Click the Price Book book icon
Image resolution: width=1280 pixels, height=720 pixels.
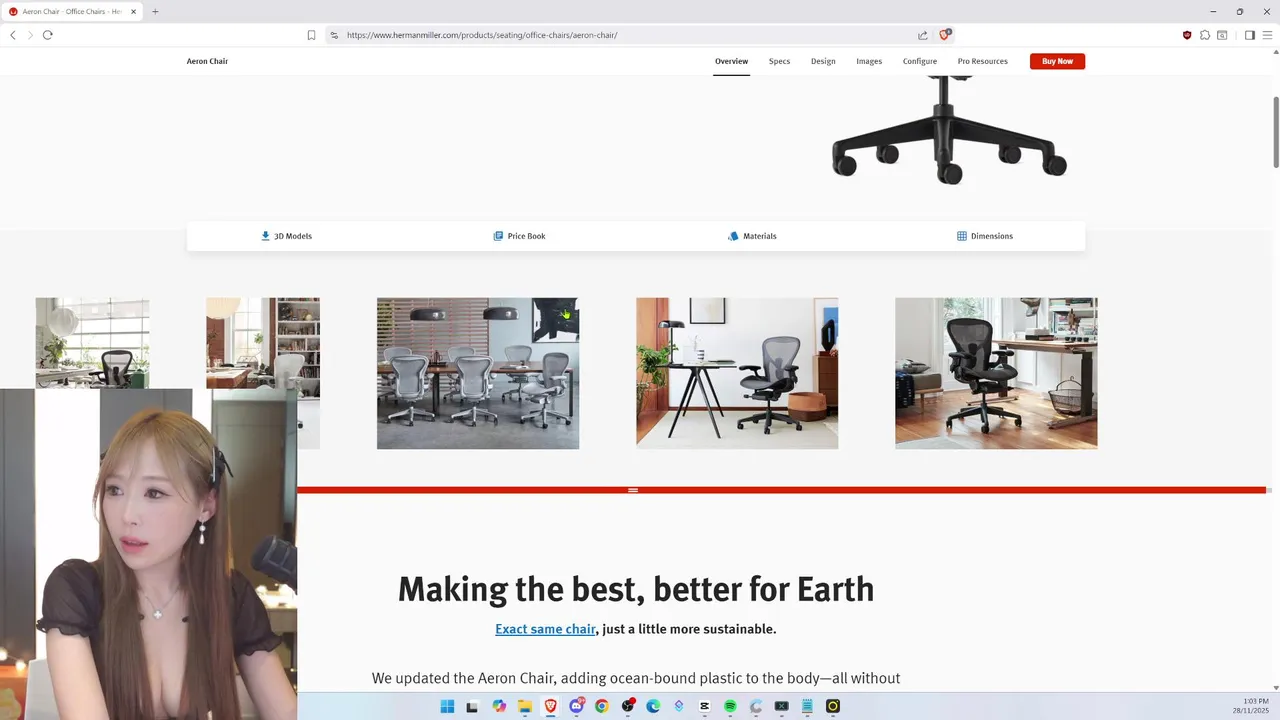tap(498, 236)
